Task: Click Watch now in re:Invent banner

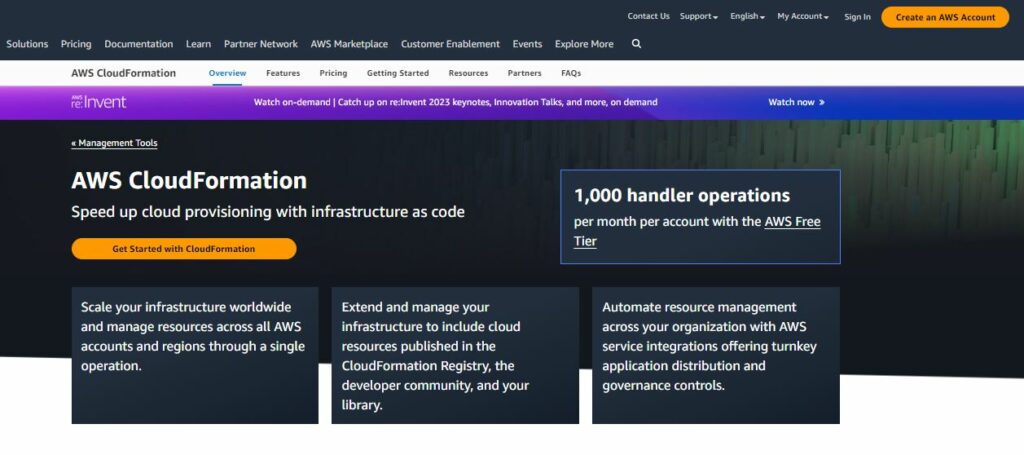Action: tap(796, 102)
